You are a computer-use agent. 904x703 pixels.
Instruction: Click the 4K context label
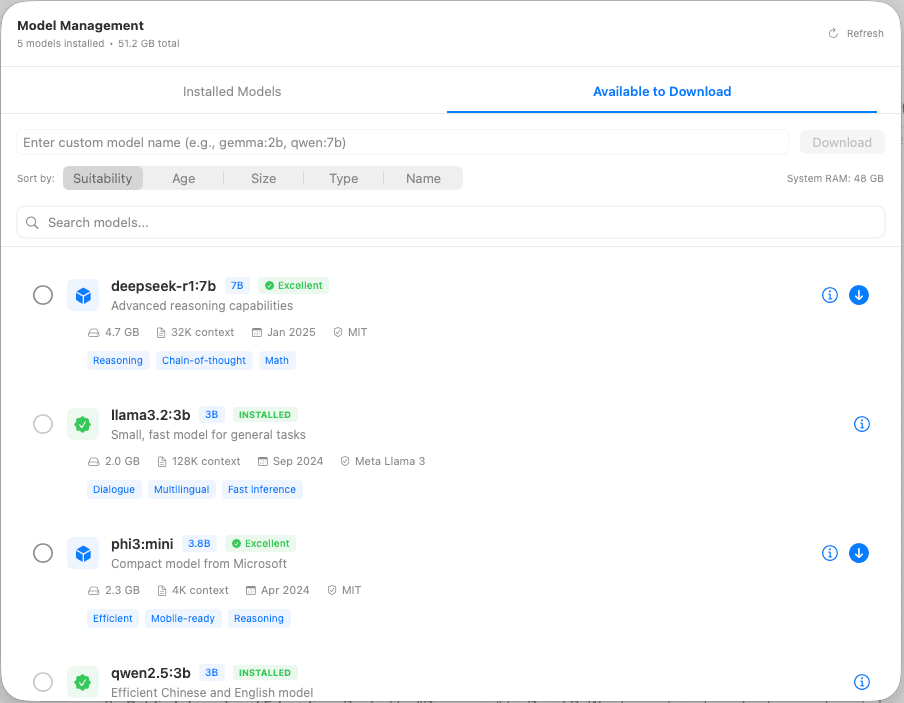point(193,590)
